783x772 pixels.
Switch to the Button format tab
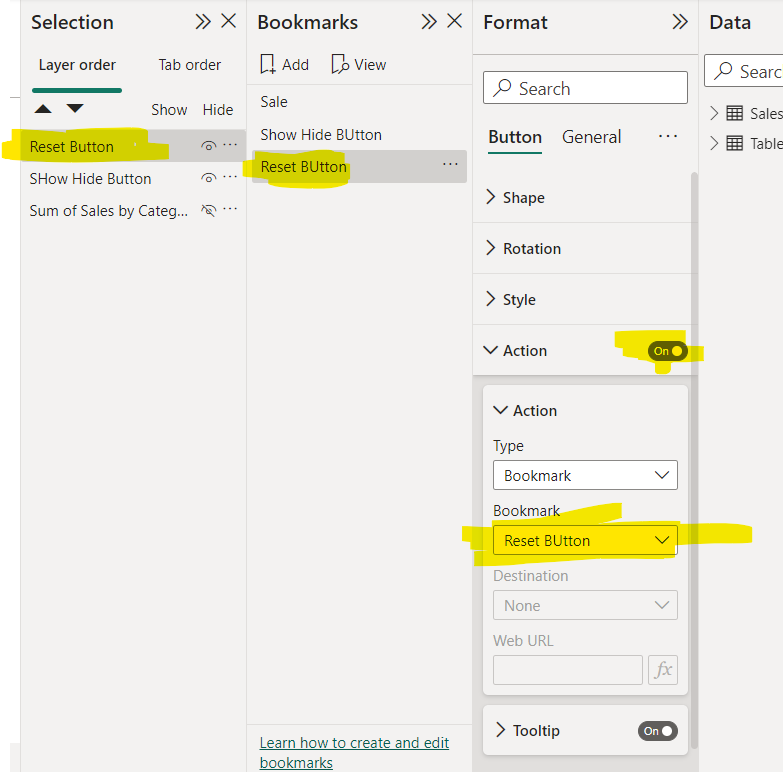[515, 137]
